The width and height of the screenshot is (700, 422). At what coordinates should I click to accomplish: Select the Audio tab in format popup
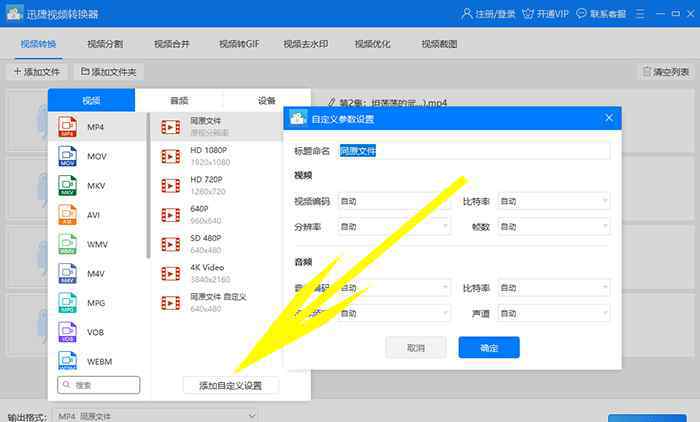click(x=179, y=100)
